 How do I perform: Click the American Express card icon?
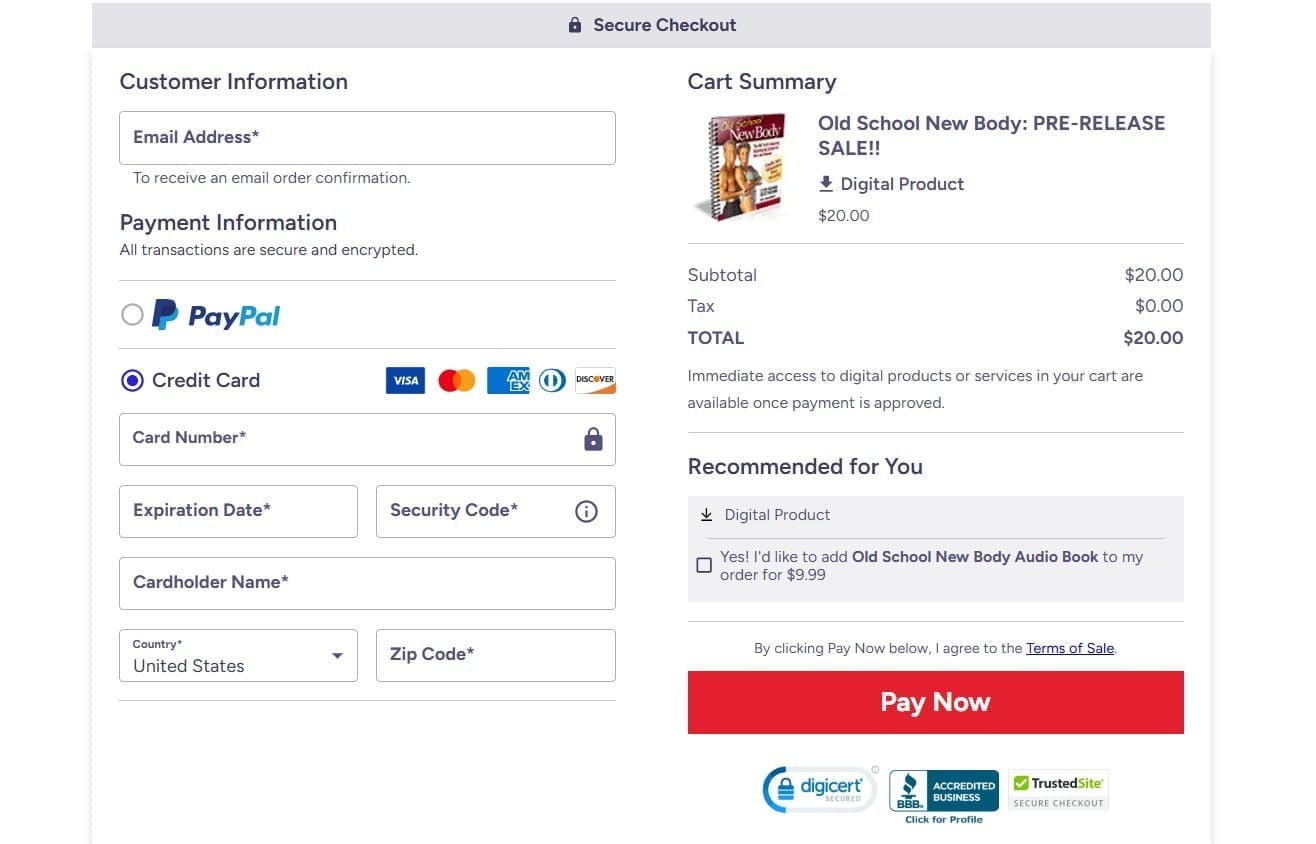point(508,381)
